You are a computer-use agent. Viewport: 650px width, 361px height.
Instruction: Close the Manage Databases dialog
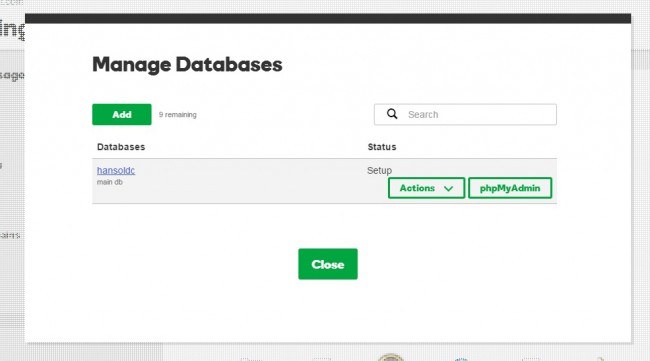(327, 264)
